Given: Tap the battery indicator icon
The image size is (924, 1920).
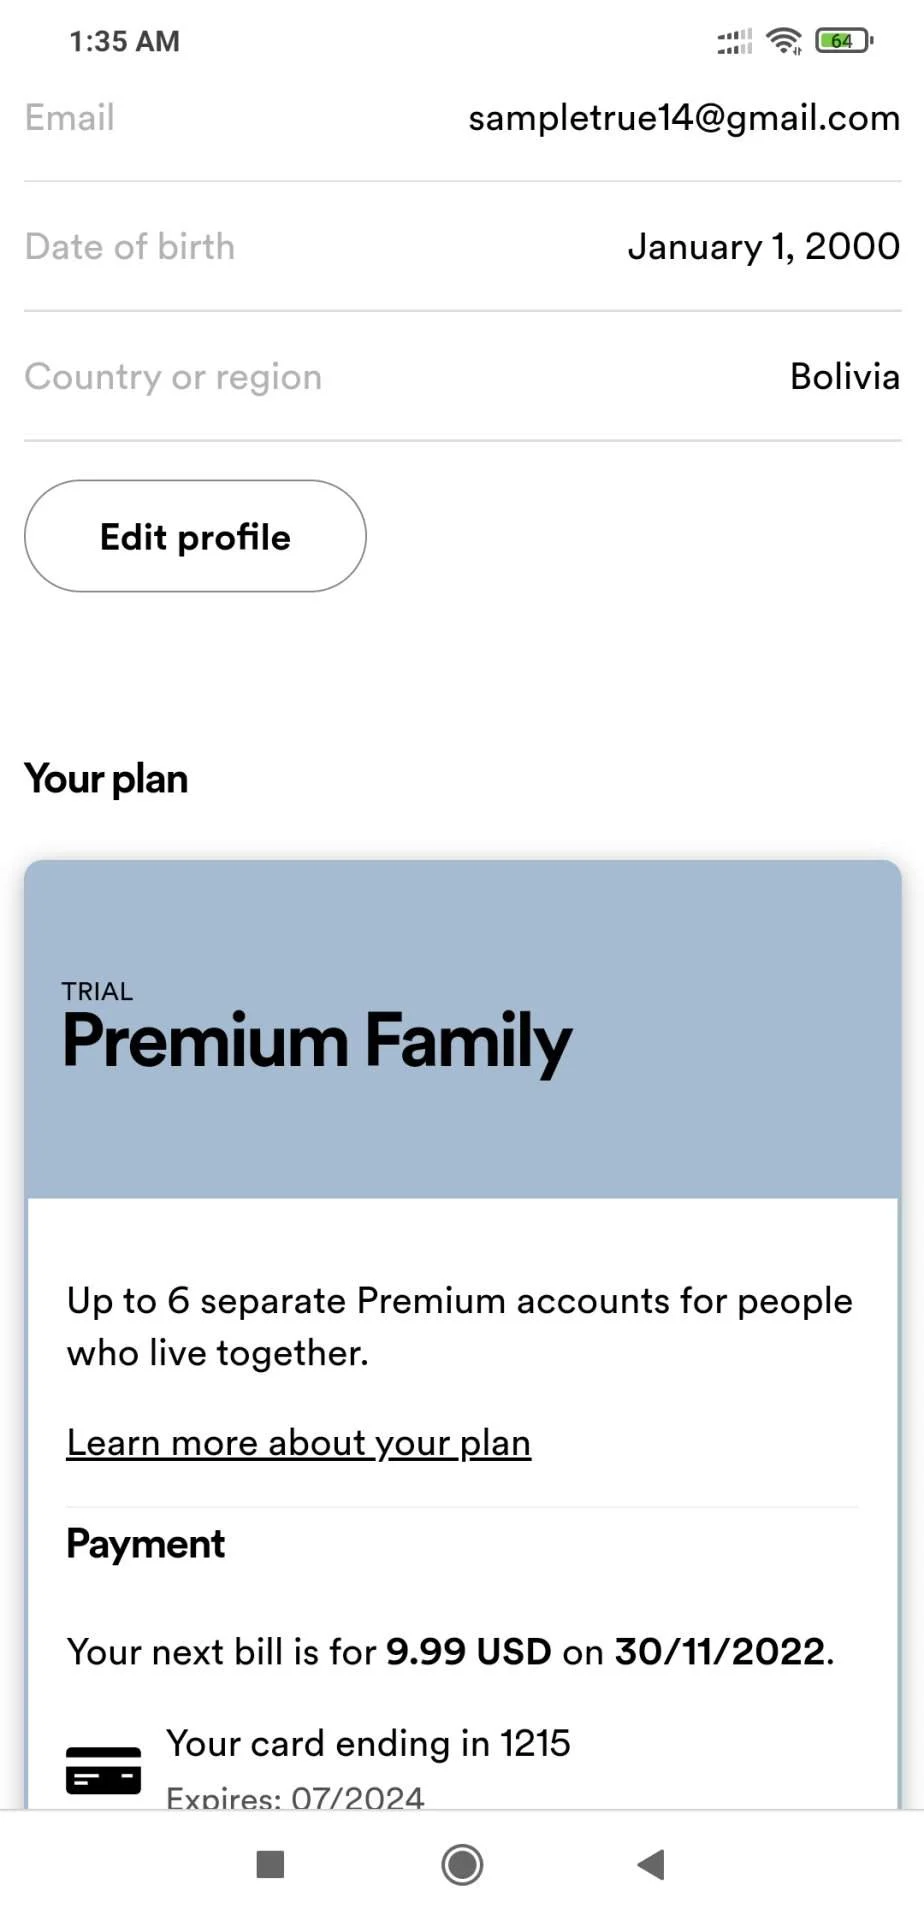Looking at the screenshot, I should pyautogui.click(x=844, y=41).
